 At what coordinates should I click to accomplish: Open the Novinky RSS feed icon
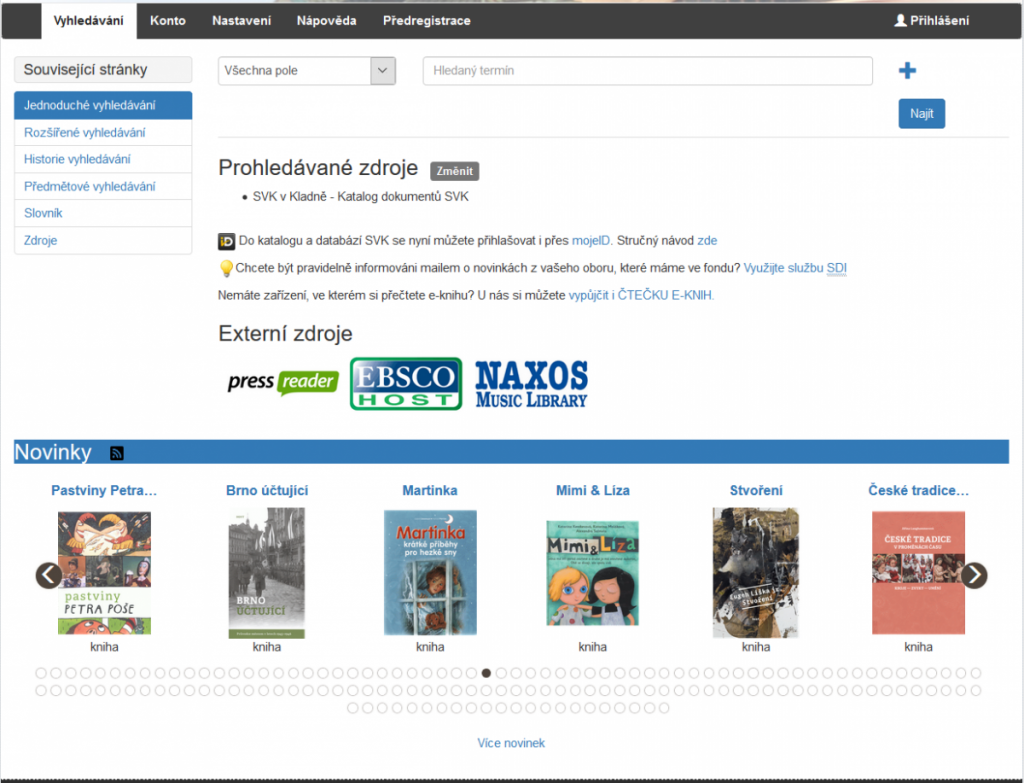point(117,454)
